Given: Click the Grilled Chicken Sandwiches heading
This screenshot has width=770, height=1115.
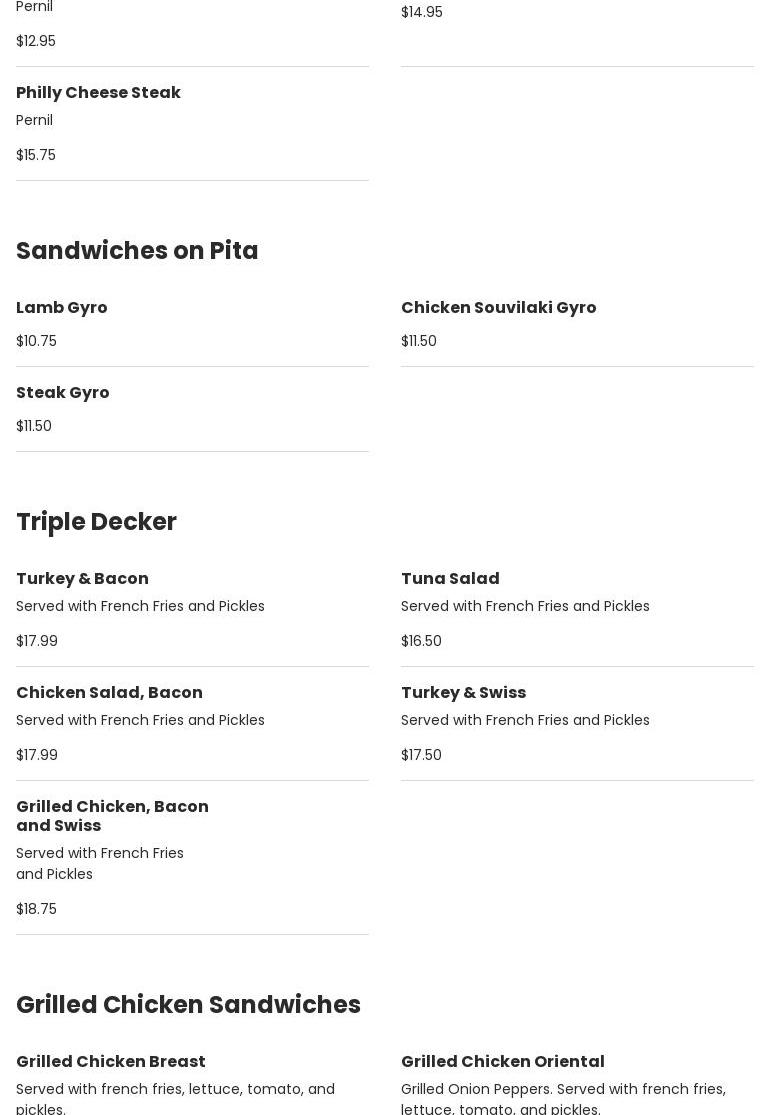Looking at the screenshot, I should pyautogui.click(x=188, y=1004).
